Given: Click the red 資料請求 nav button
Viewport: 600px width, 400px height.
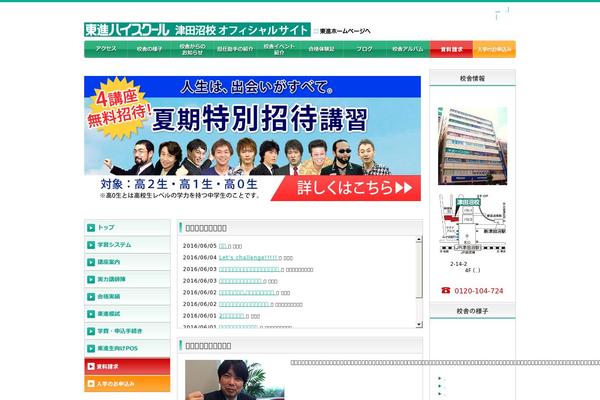Looking at the screenshot, I should (x=452, y=49).
